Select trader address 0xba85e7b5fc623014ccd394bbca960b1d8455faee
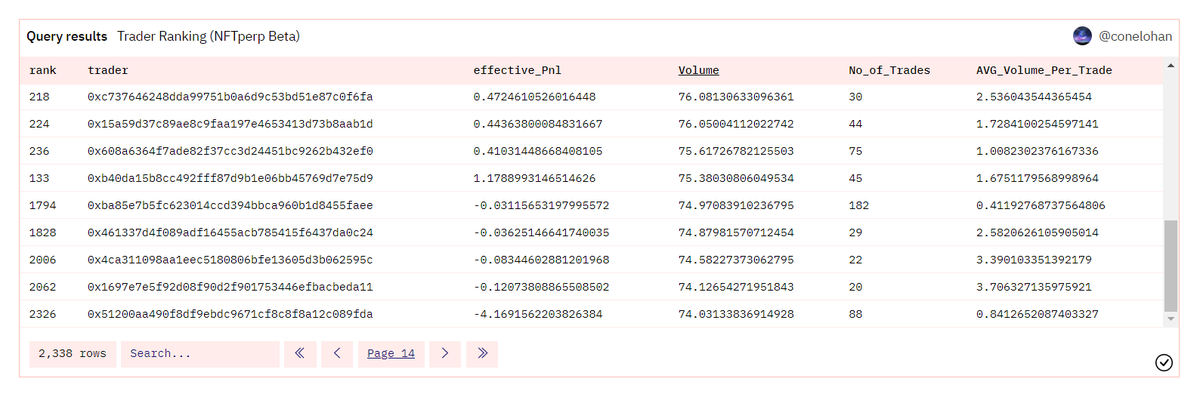This screenshot has width=1200, height=394. [230, 205]
